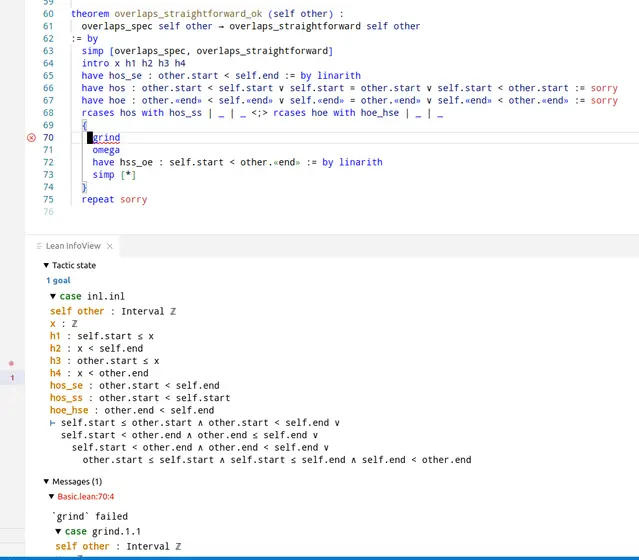Click the Basic.lean:70:4 message location text

tap(86, 496)
